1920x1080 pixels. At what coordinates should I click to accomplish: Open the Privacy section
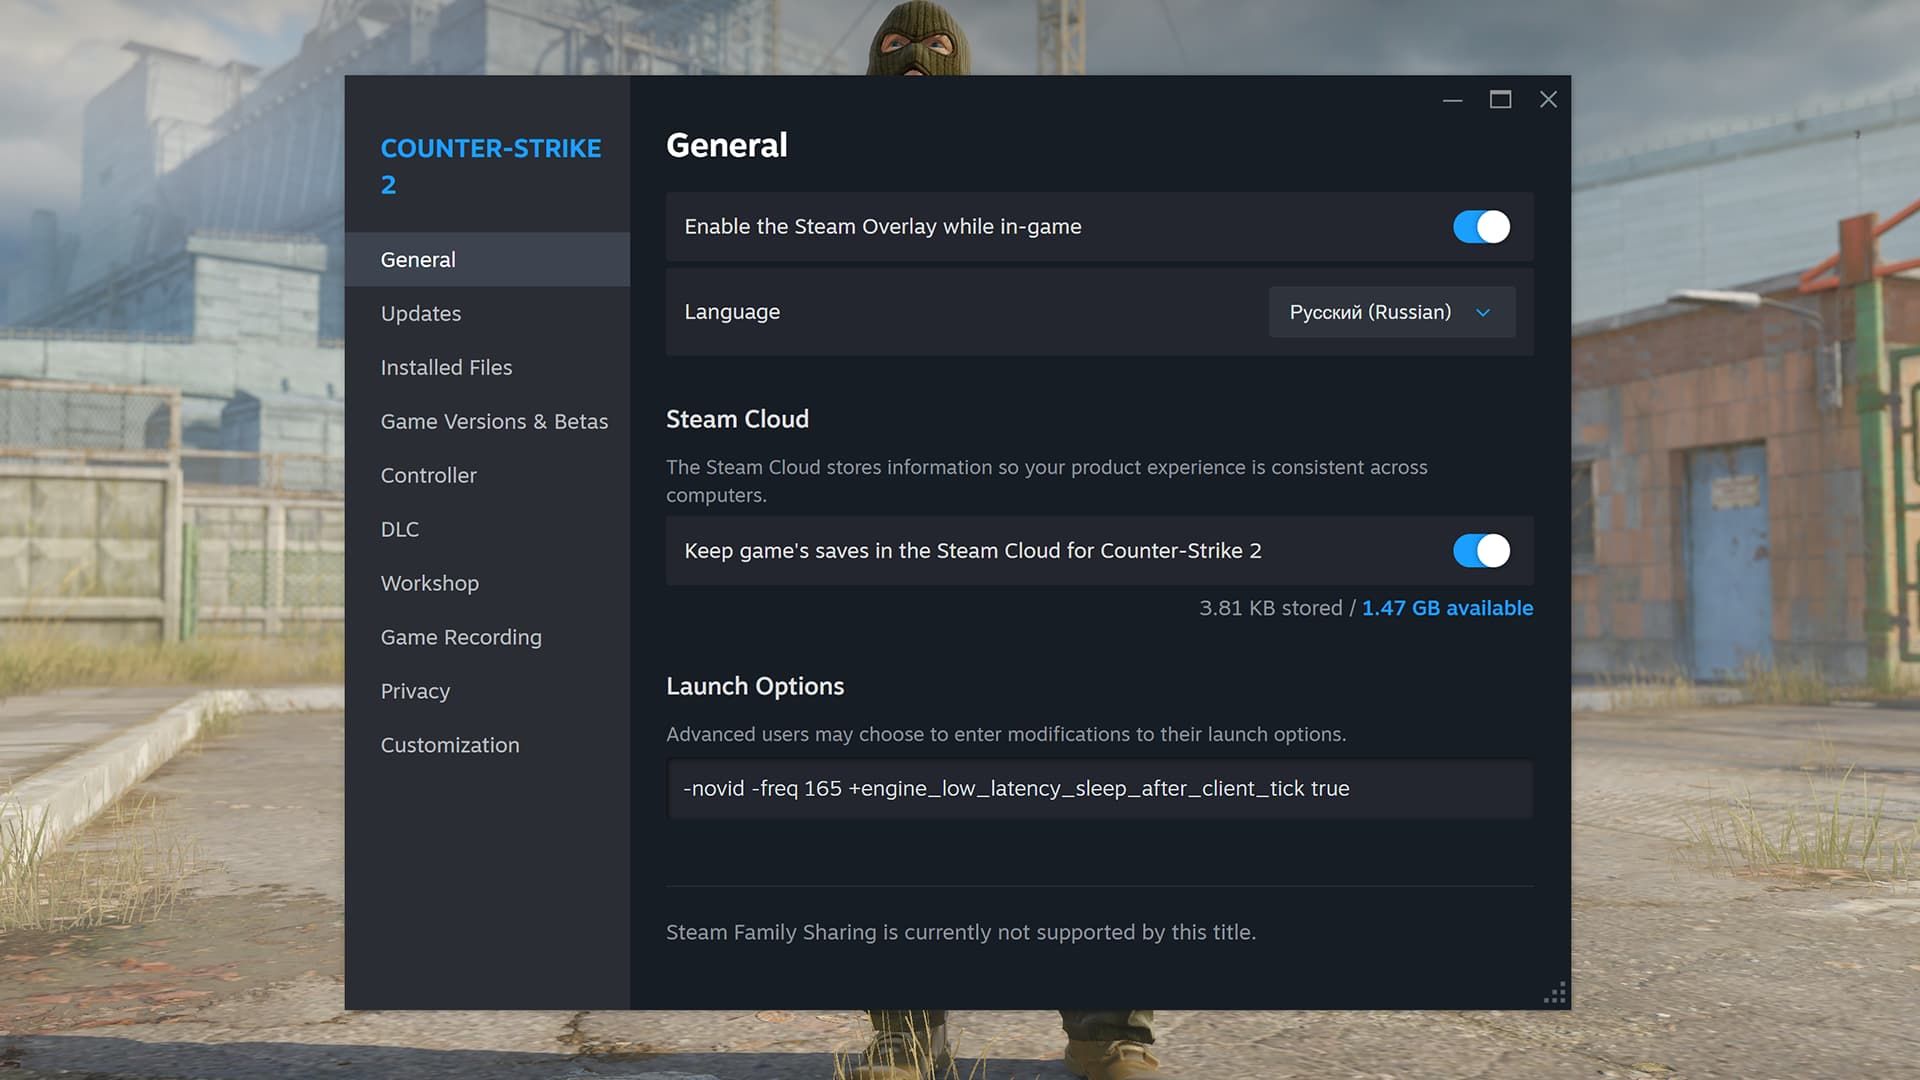coord(487,692)
